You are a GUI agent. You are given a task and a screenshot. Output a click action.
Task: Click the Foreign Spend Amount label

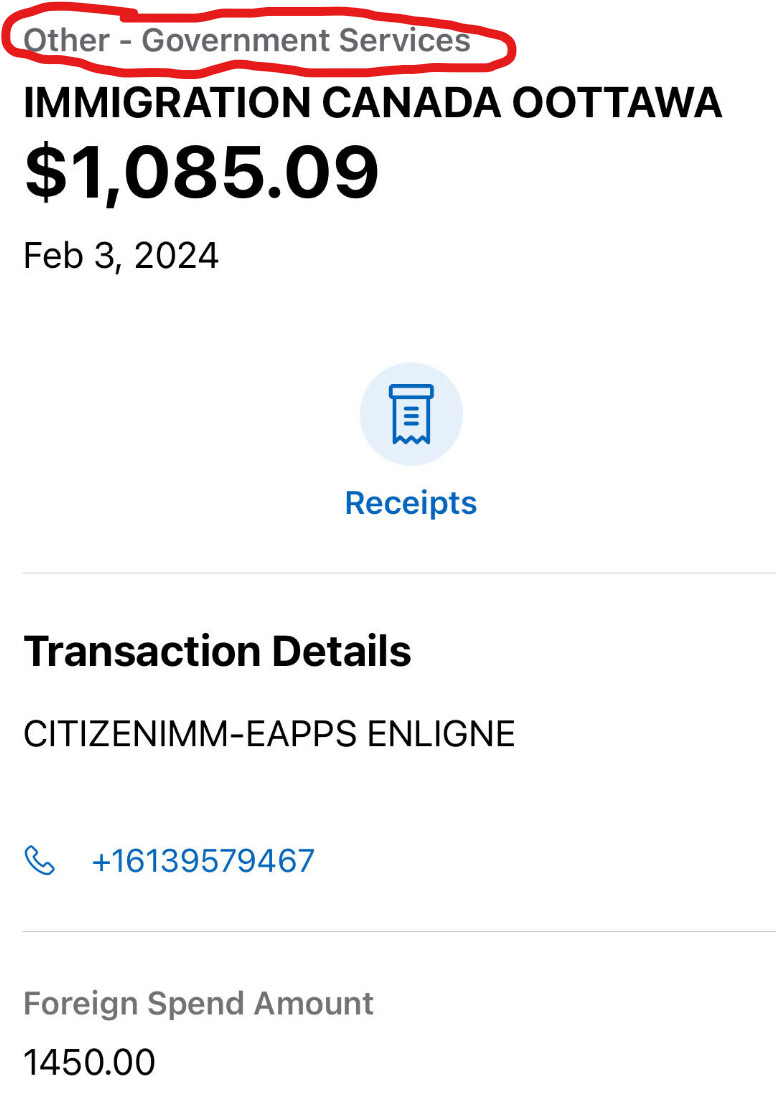pos(198,1003)
